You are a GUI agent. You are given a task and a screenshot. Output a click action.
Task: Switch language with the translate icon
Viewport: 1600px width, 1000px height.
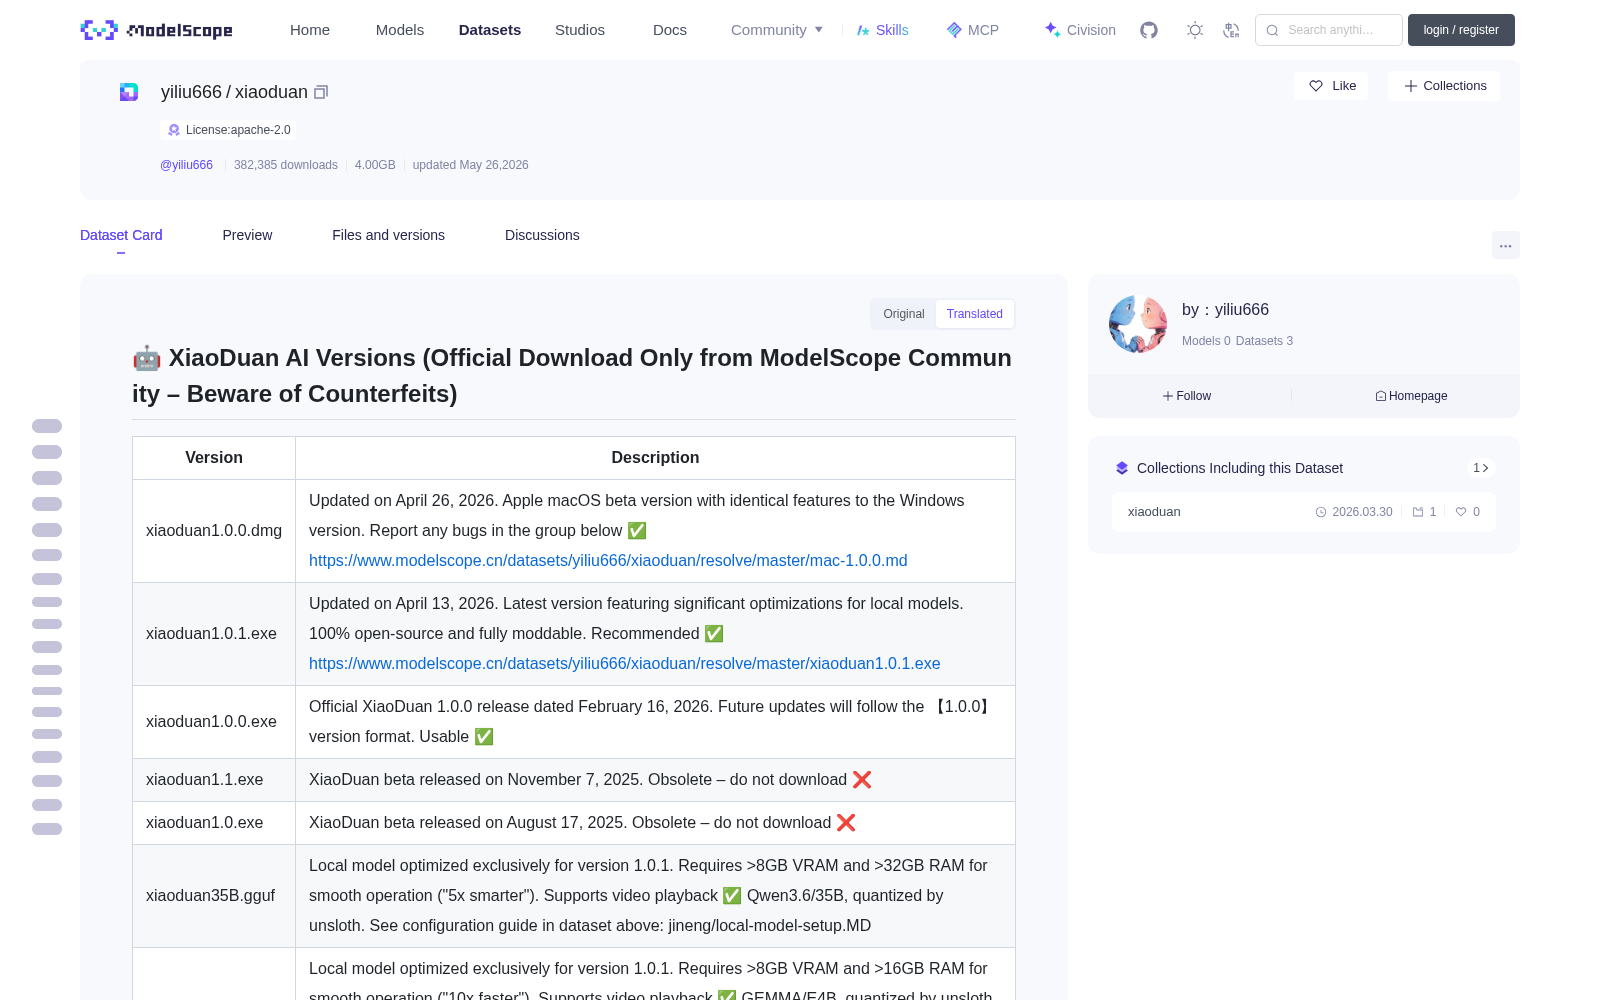coord(1232,30)
